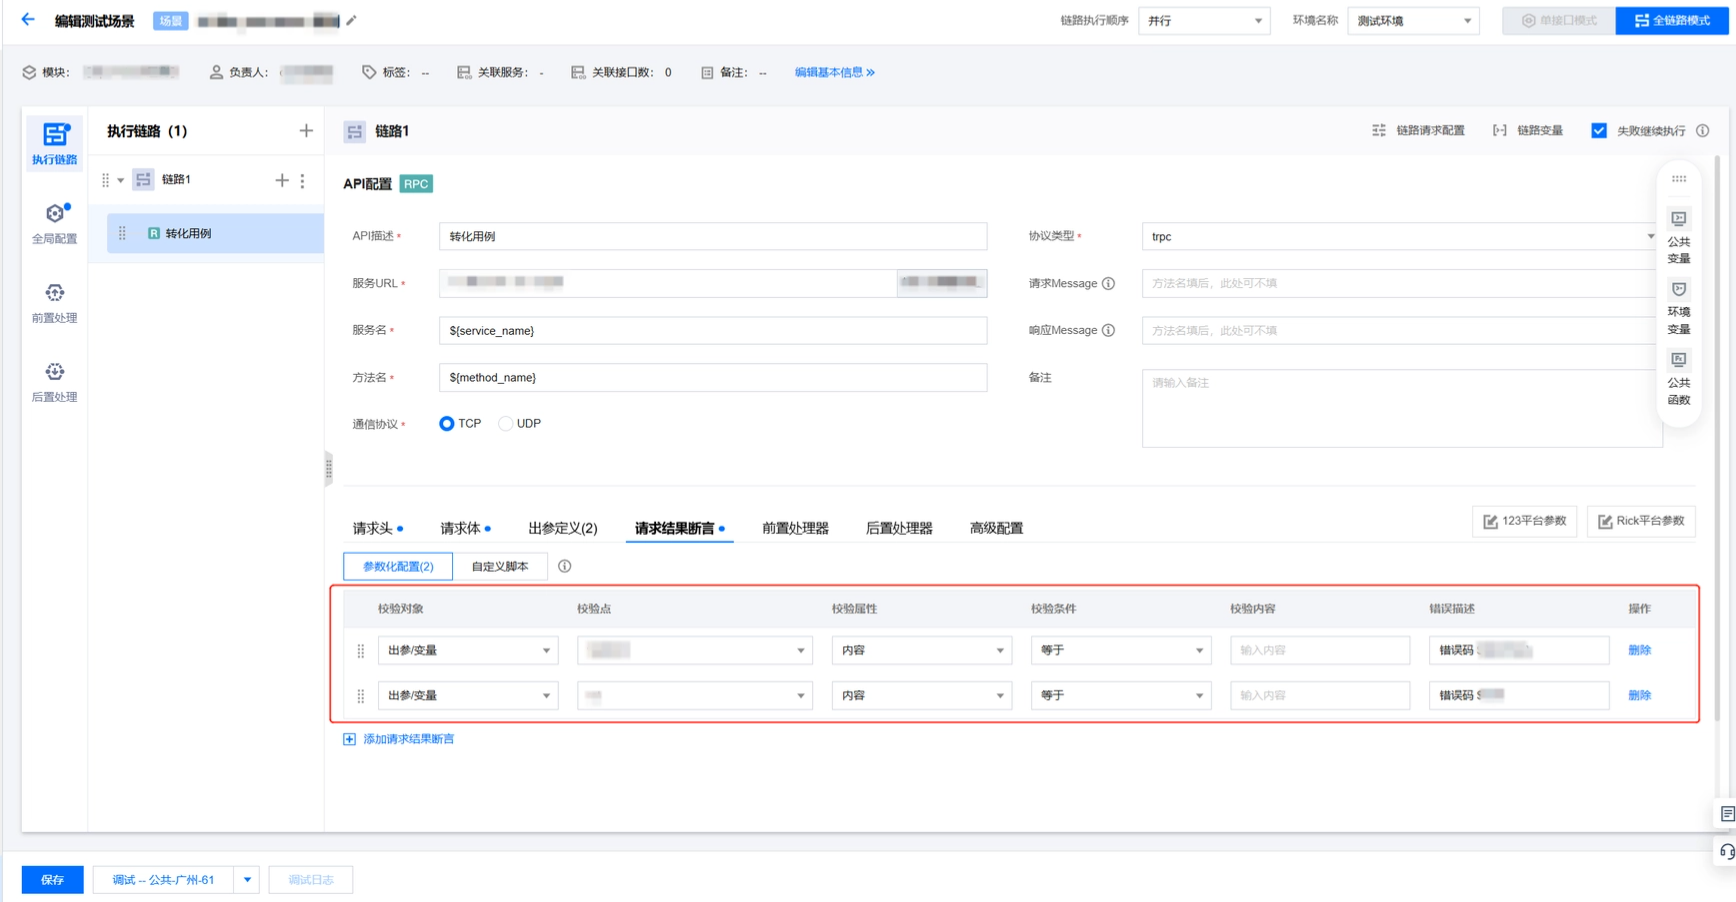Viewport: 1736px width, 902px height.
Task: Click the 编辑基本信息 link
Action: coord(835,72)
